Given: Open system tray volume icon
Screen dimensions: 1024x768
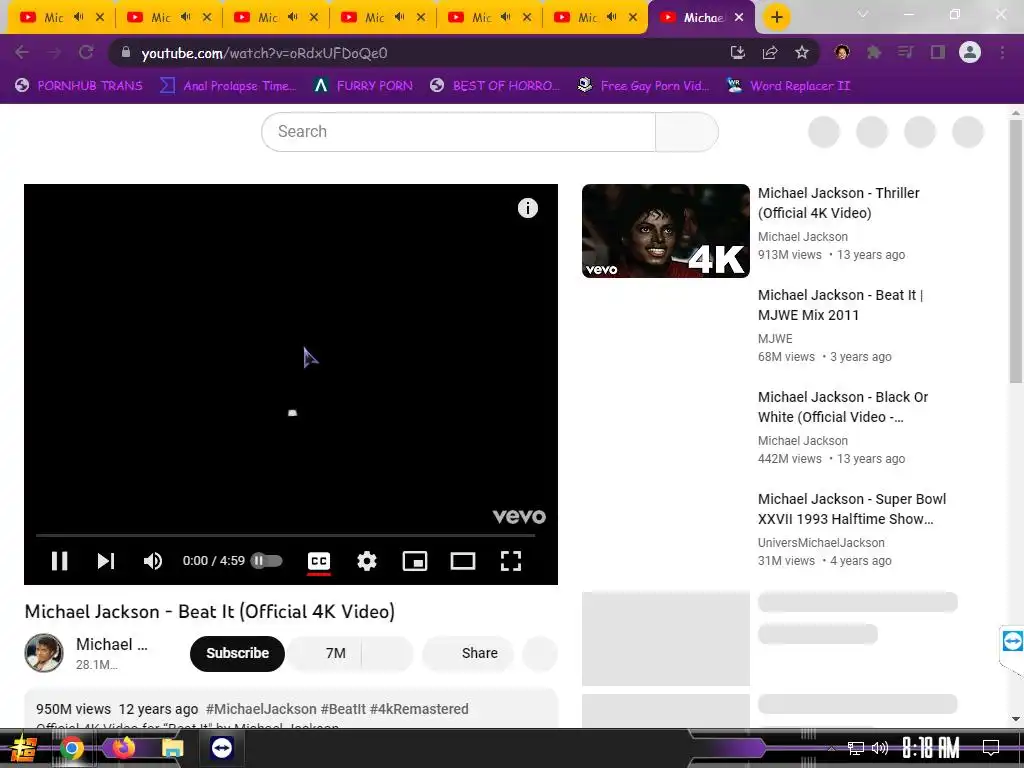Looking at the screenshot, I should 880,748.
